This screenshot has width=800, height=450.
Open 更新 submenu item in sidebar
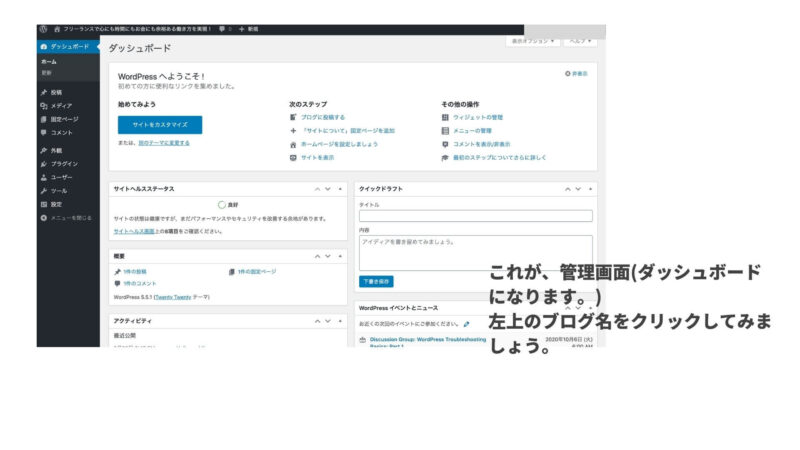coord(46,73)
